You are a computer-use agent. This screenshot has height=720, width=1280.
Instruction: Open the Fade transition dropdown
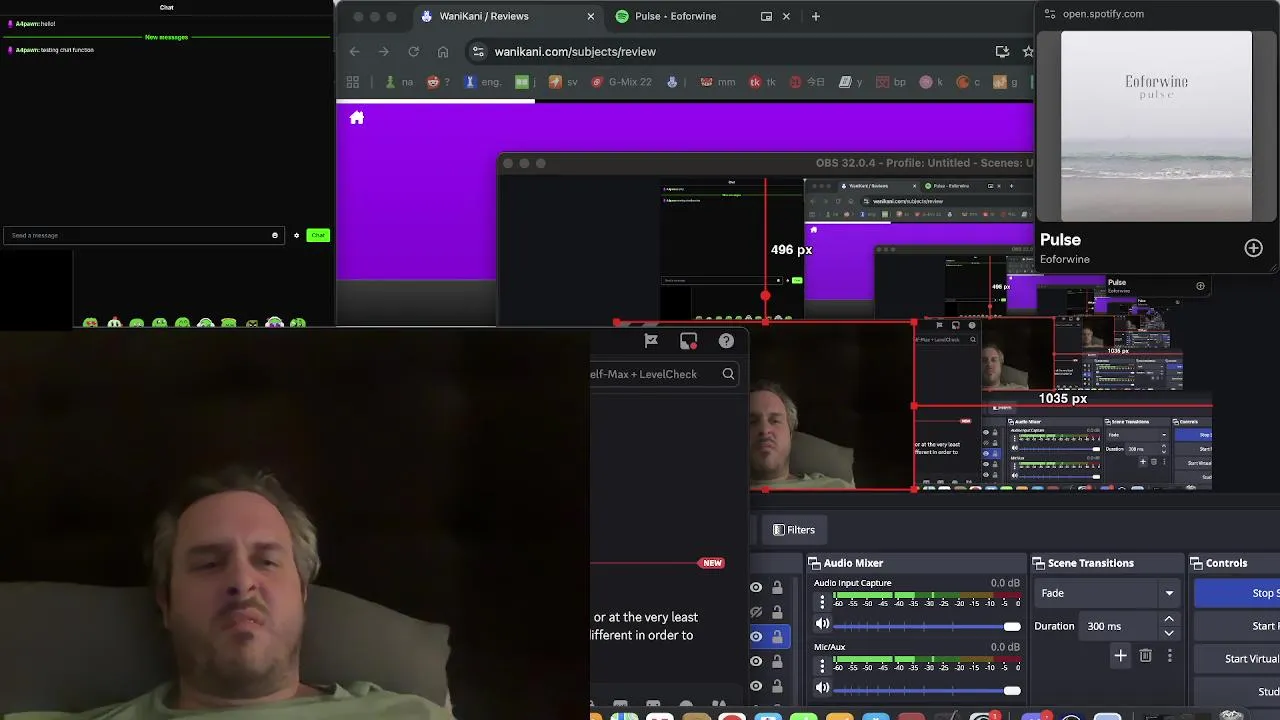[x=1107, y=593]
